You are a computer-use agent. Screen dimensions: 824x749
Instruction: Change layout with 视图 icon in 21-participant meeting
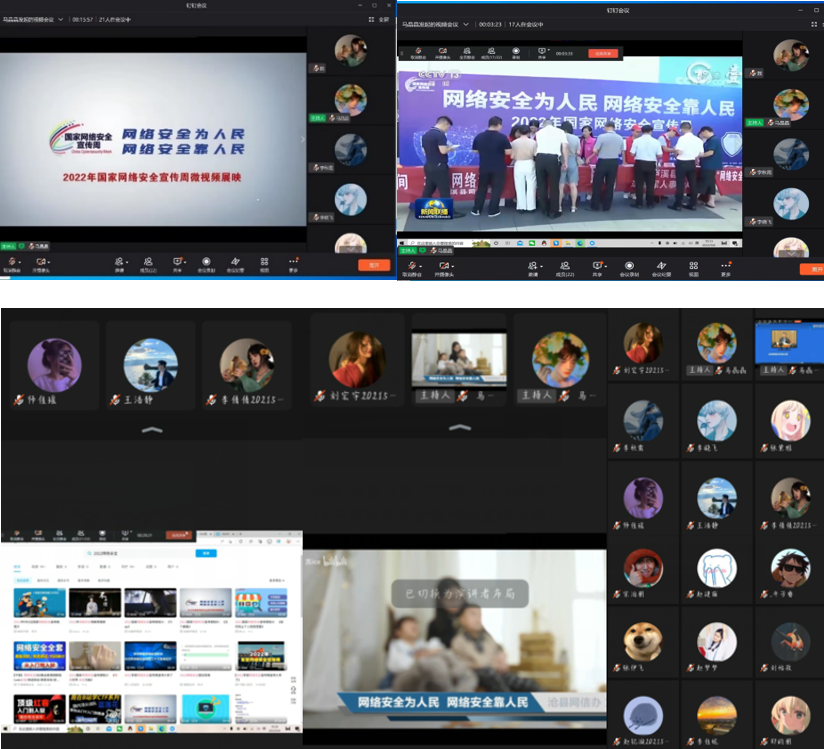(x=264, y=262)
